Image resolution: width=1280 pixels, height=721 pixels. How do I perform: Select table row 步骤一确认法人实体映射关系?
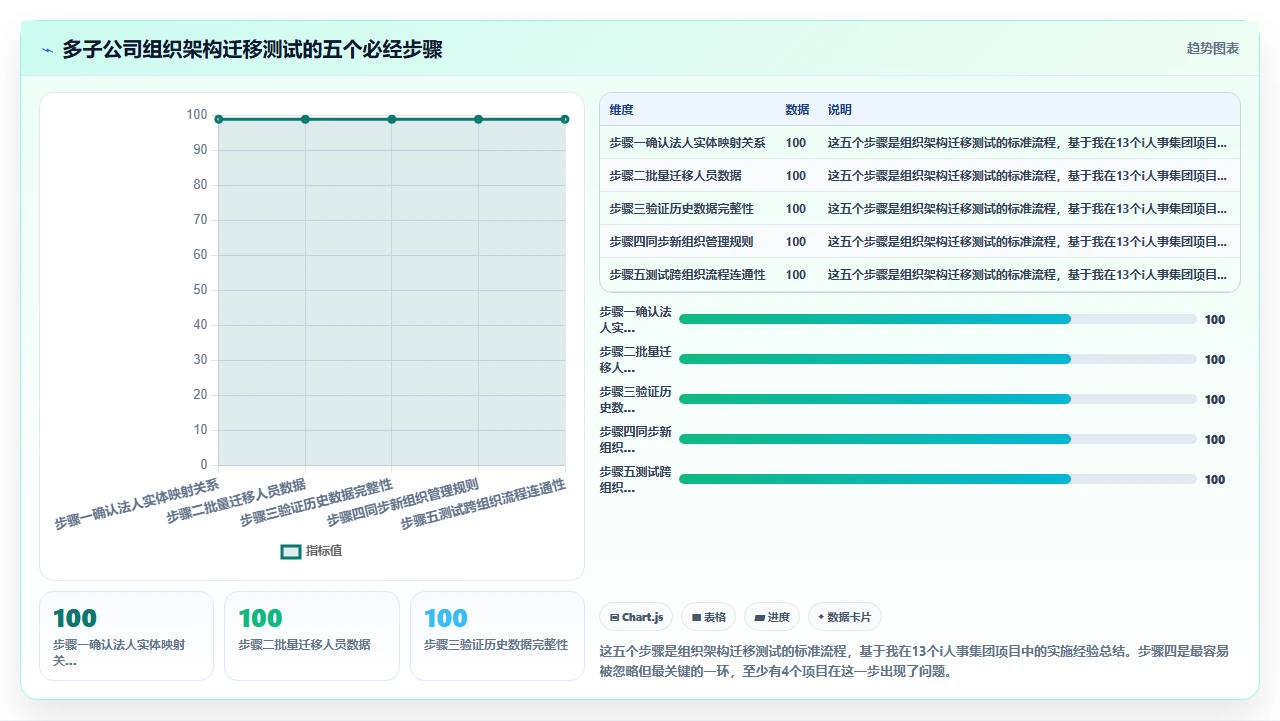pos(919,143)
